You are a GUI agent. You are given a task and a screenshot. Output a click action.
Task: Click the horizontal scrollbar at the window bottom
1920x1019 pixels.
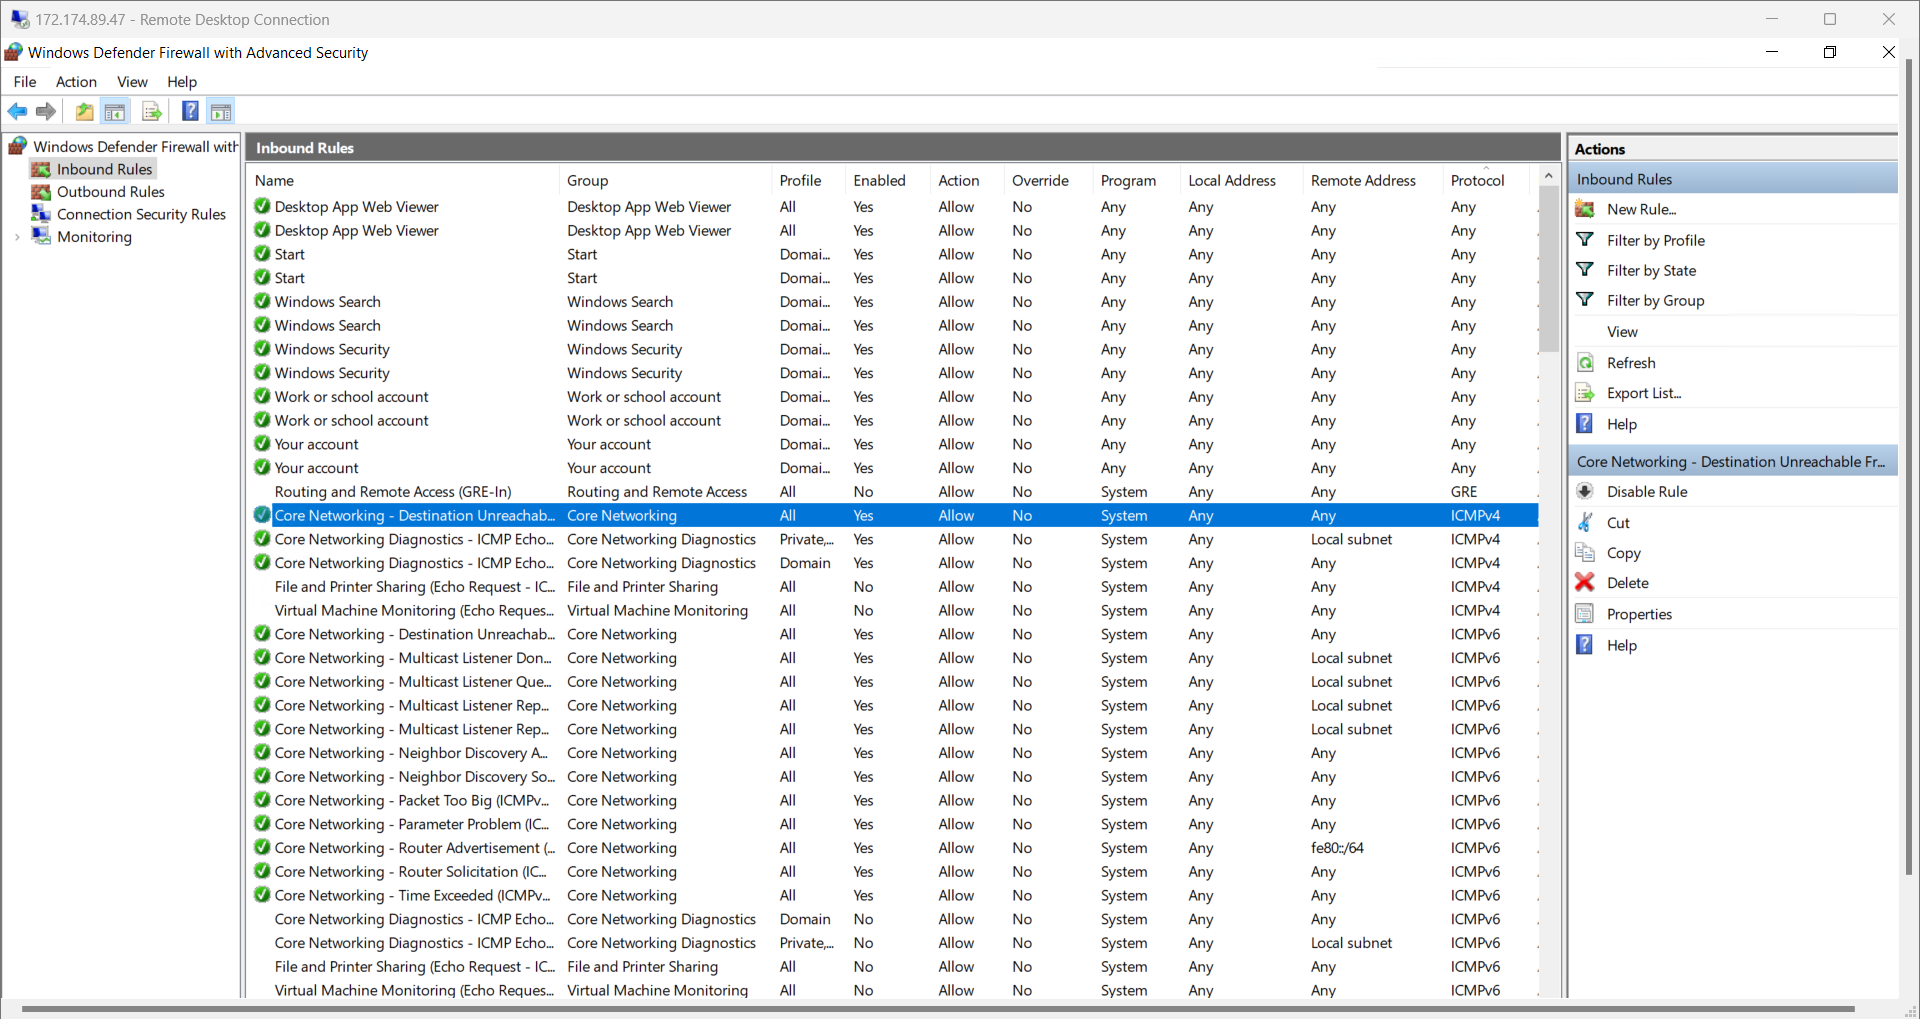[x=938, y=1010]
